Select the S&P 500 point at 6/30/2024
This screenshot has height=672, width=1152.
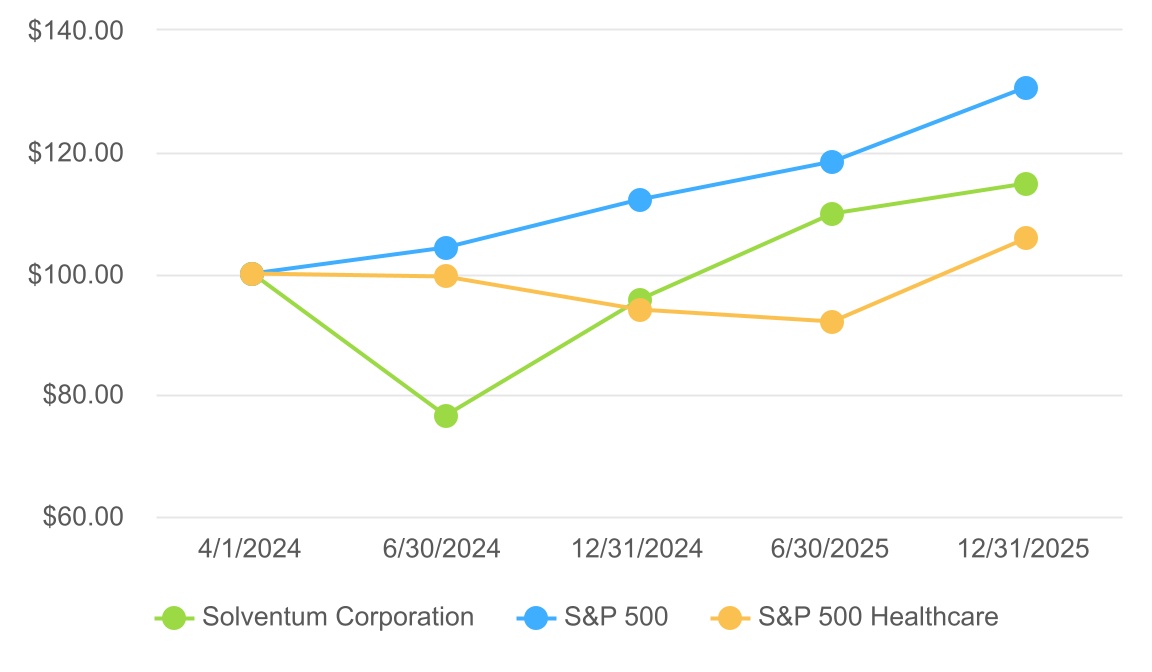click(446, 248)
